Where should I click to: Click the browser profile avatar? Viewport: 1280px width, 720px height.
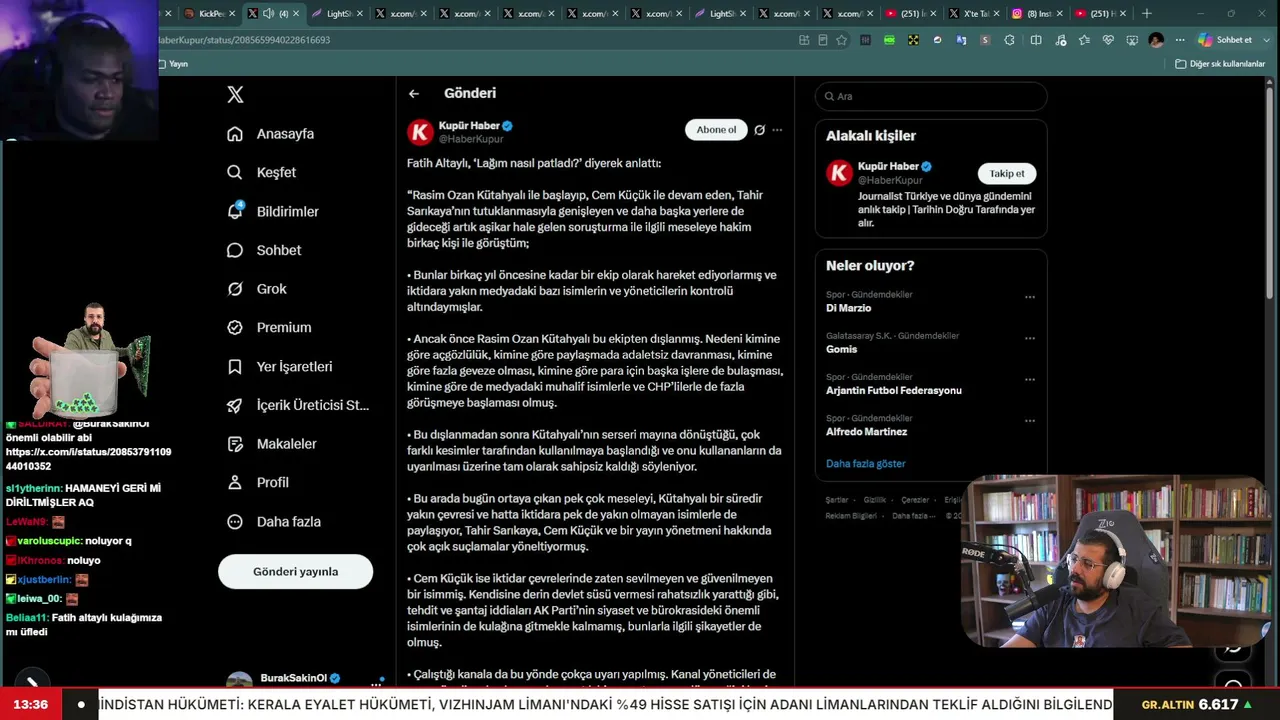pos(1156,40)
